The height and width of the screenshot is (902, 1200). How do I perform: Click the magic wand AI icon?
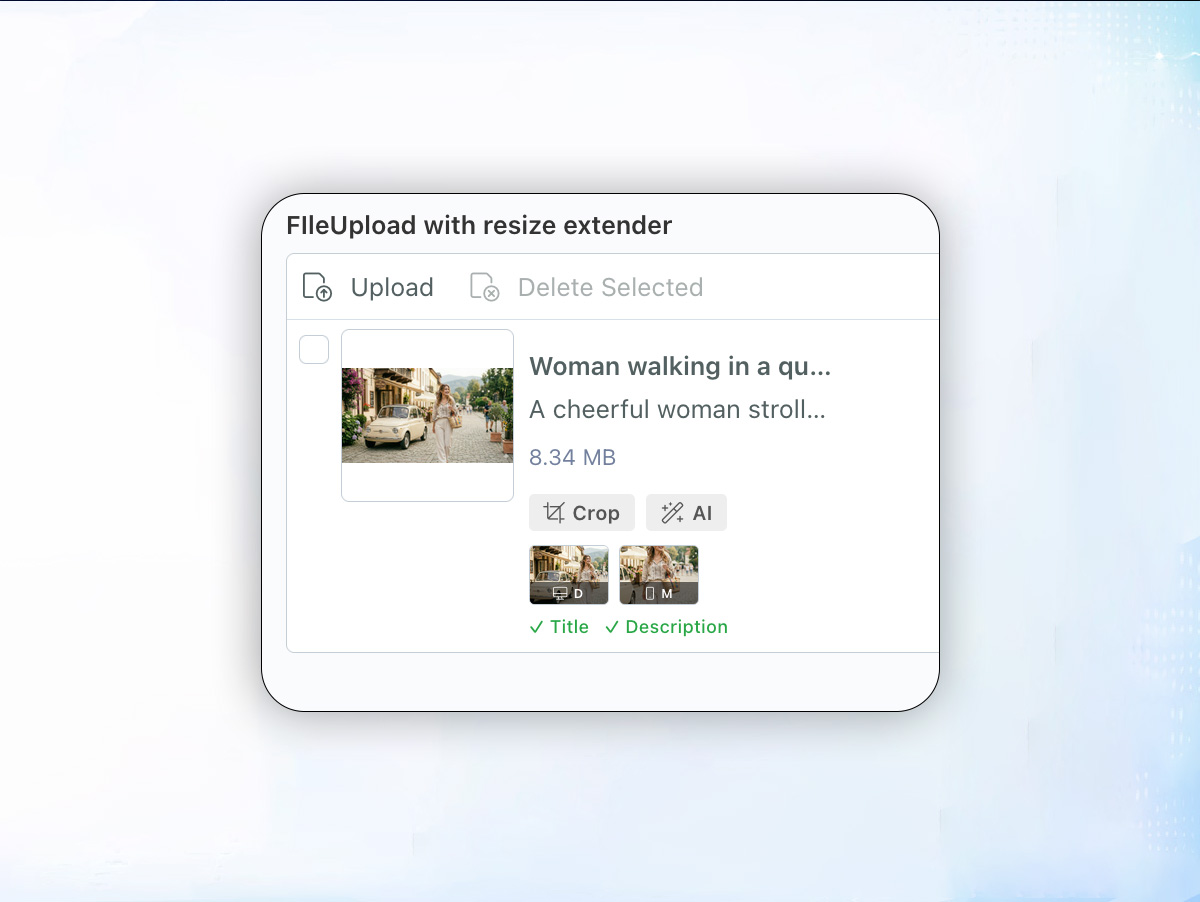coord(672,513)
